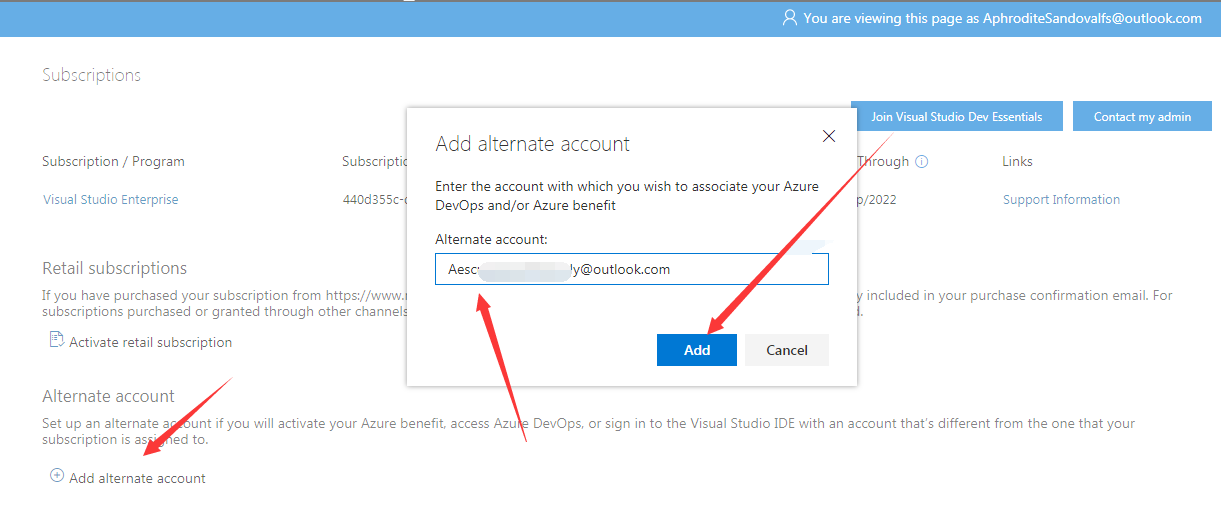
Task: Click Contact my admin button
Action: tap(1142, 116)
